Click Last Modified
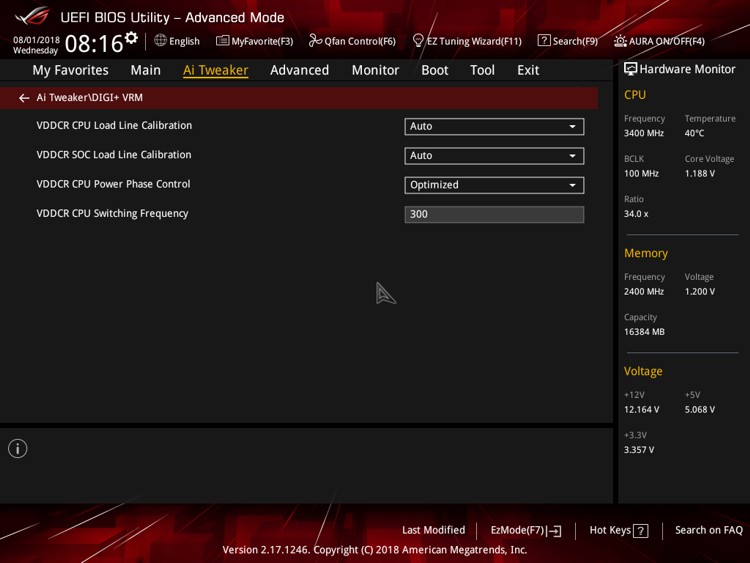Viewport: 750px width, 563px height. (x=433, y=530)
